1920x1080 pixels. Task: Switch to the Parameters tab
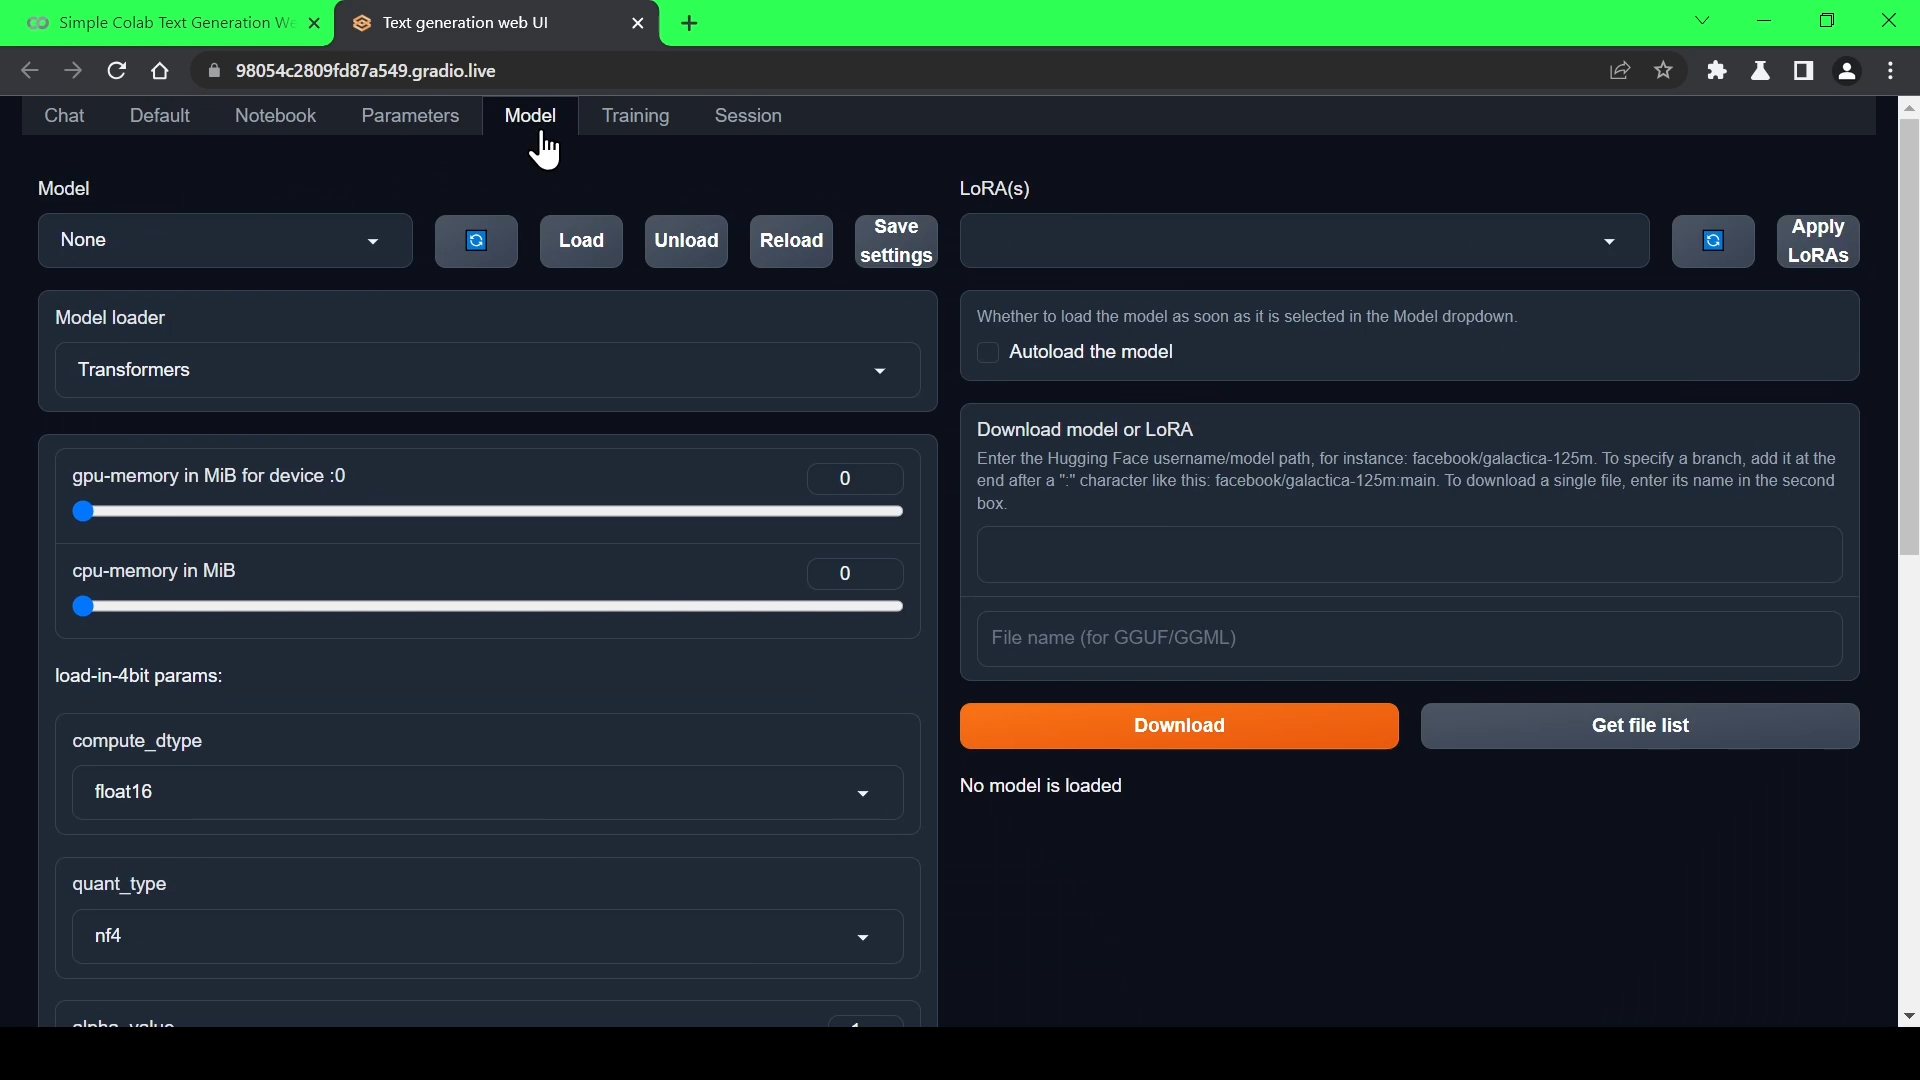coord(410,116)
